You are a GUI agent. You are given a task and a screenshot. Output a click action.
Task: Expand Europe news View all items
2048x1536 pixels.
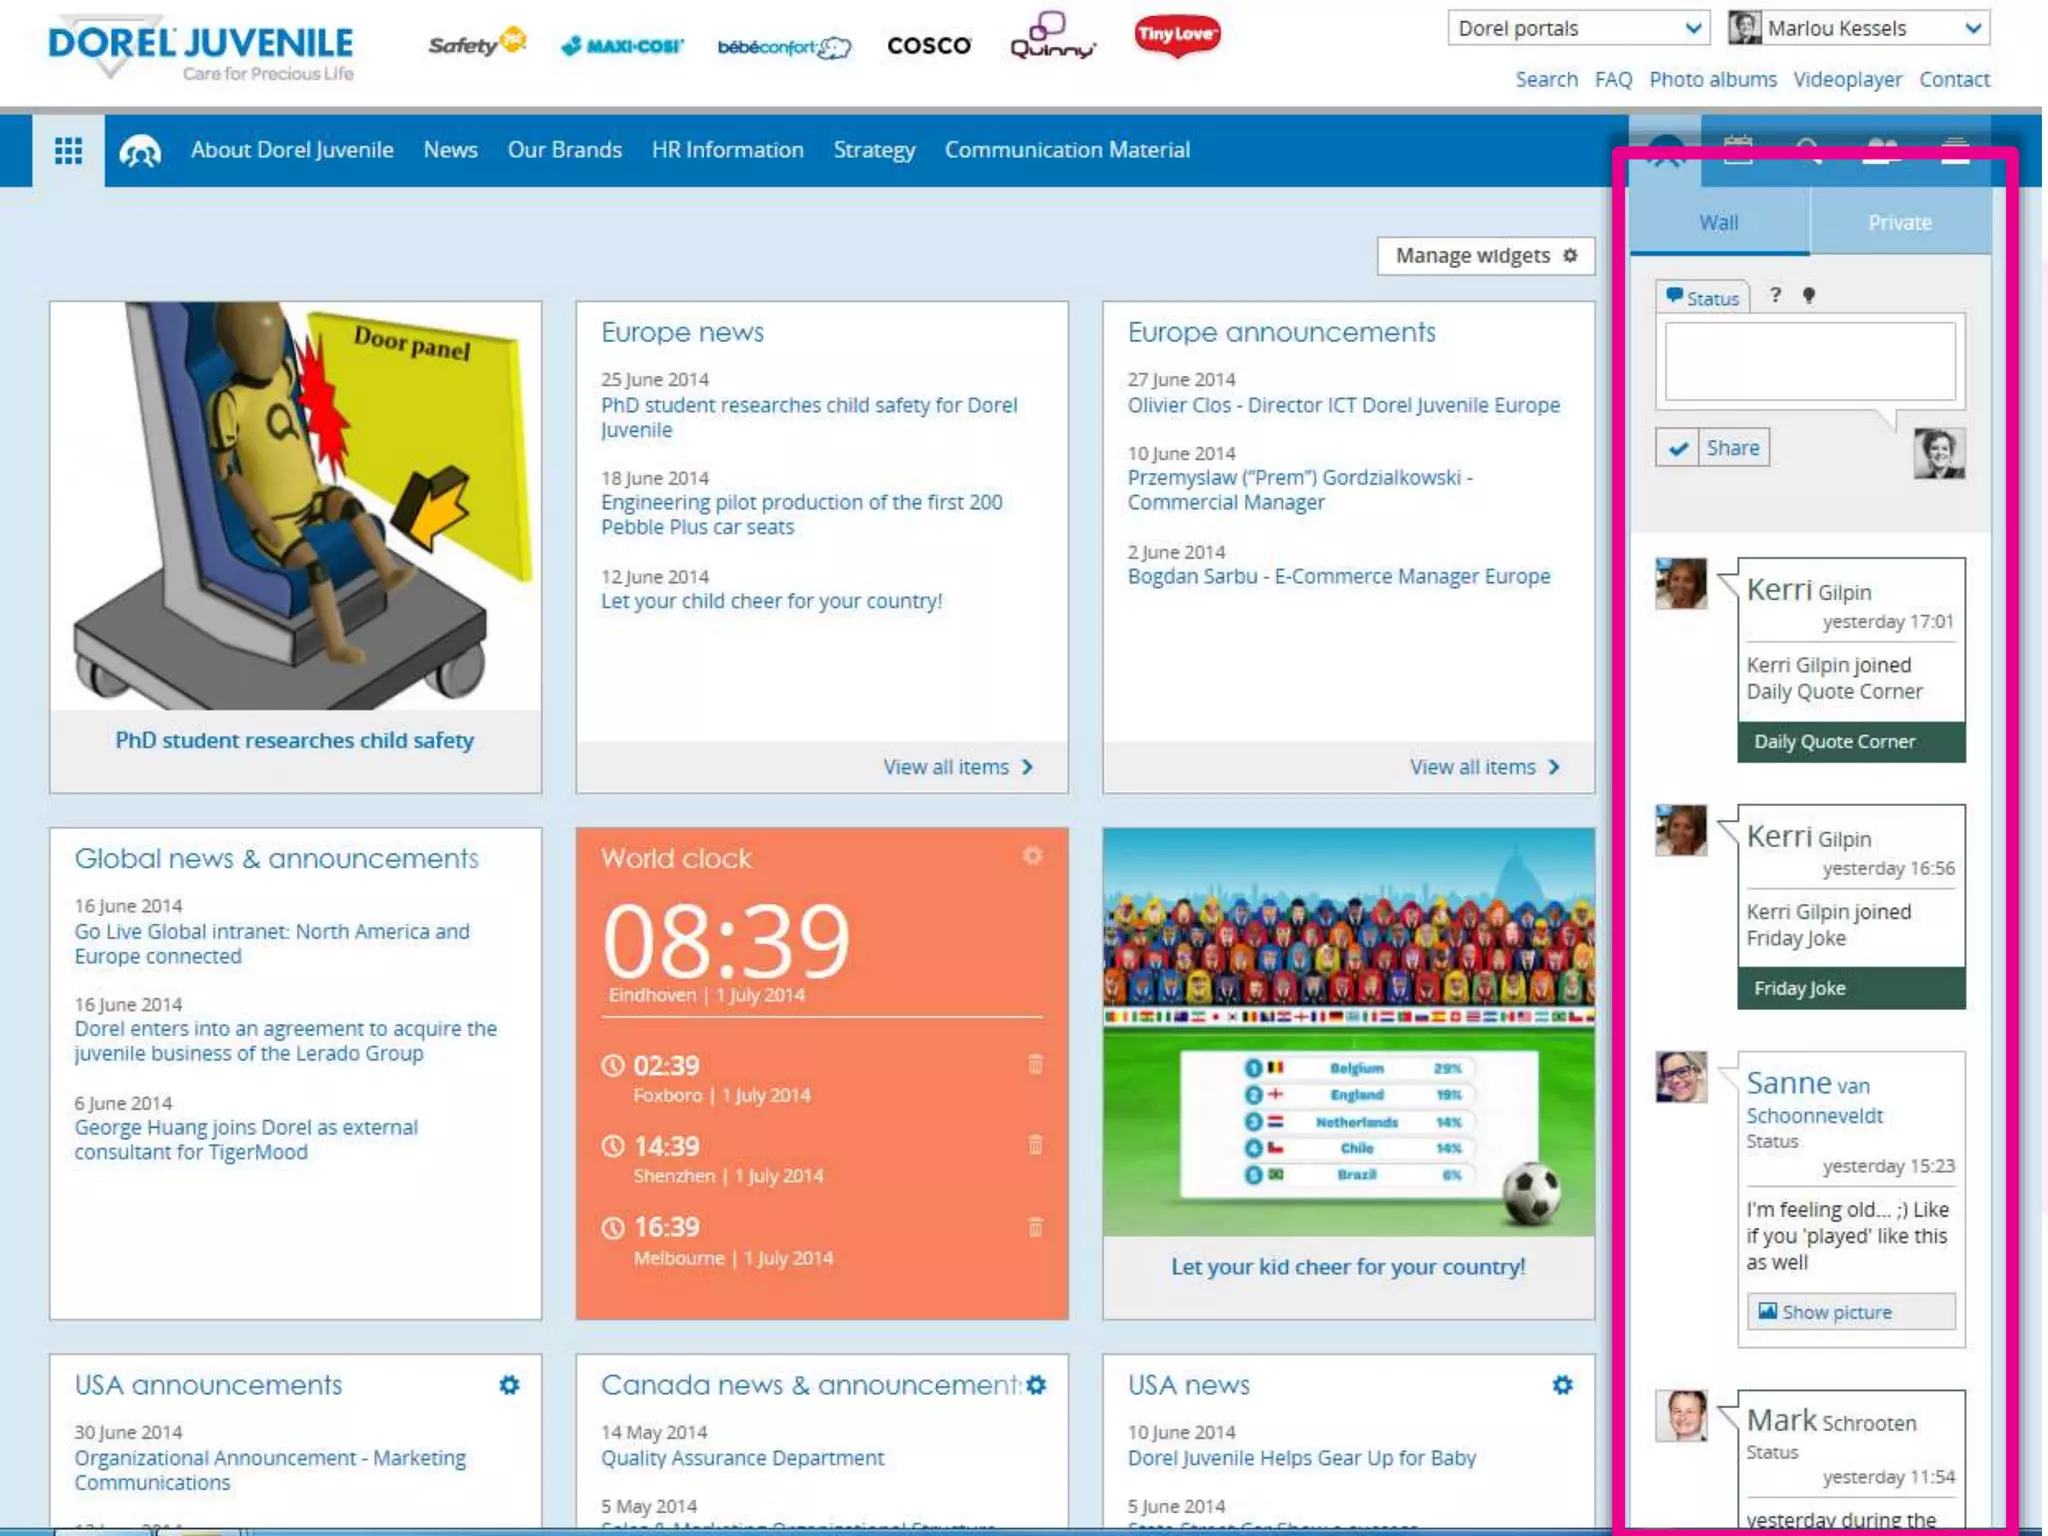[x=958, y=767]
